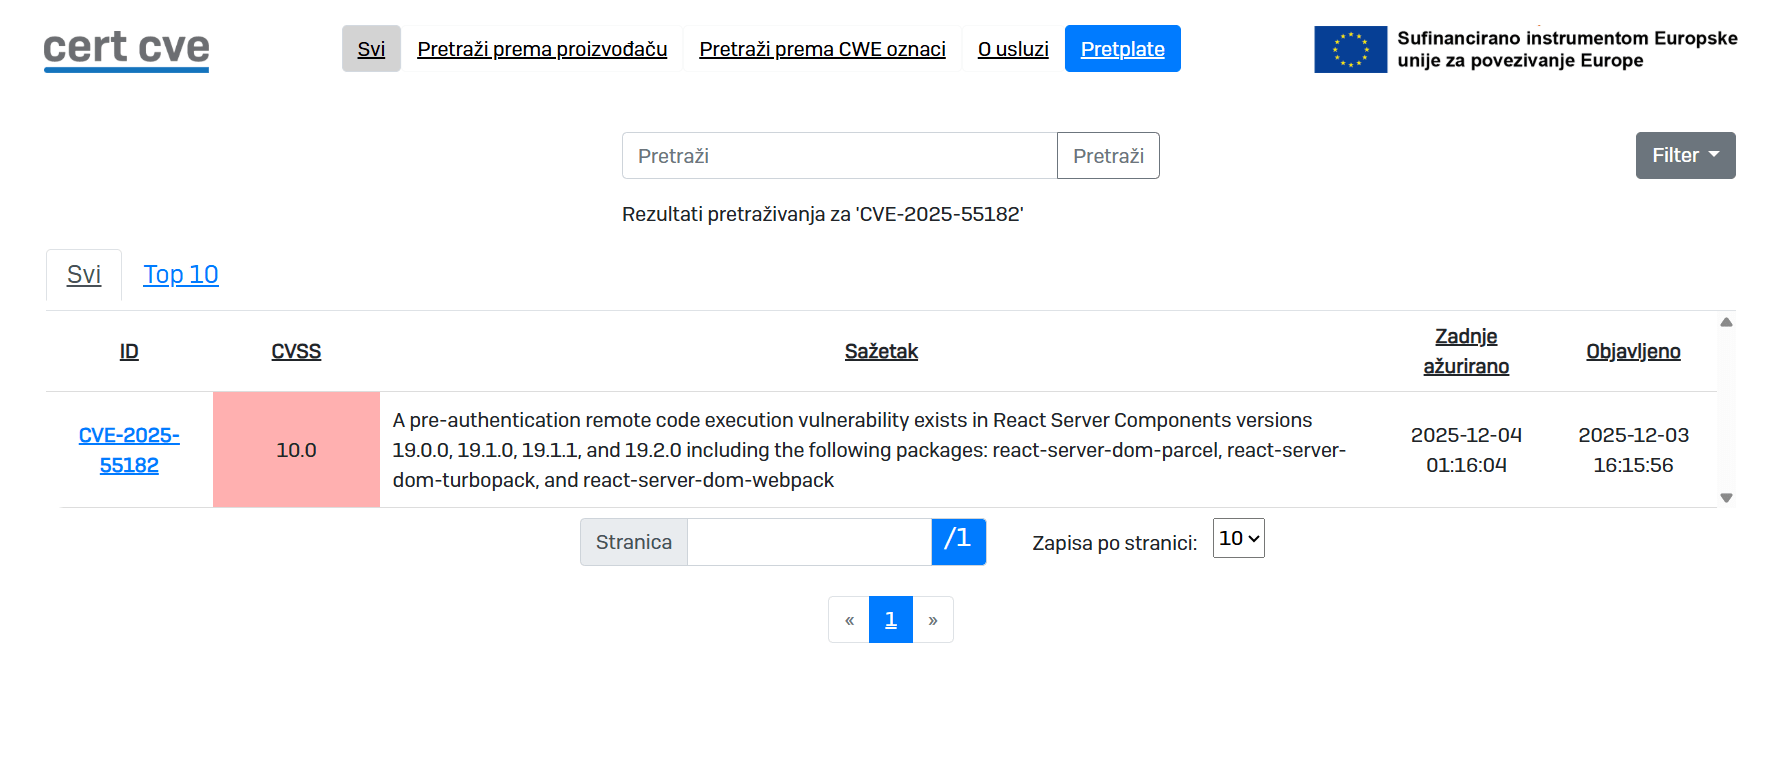1790x781 pixels.
Task: Open Pretraži prema CWE oznaci page
Action: point(822,49)
